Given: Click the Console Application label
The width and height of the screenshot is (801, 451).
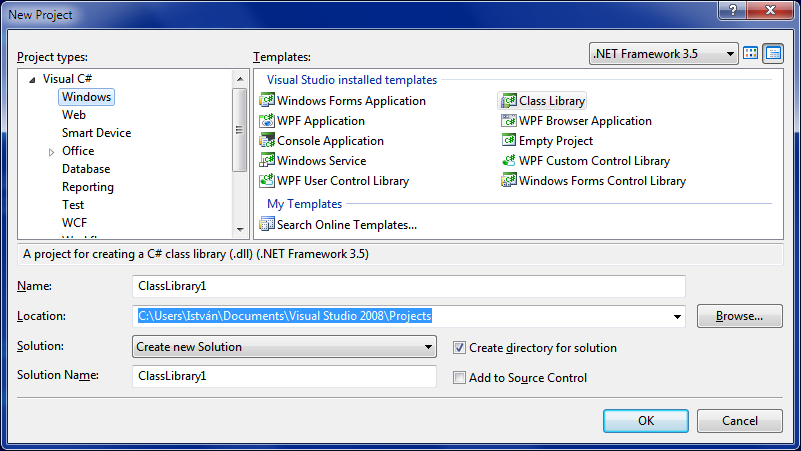Looking at the screenshot, I should point(331,140).
